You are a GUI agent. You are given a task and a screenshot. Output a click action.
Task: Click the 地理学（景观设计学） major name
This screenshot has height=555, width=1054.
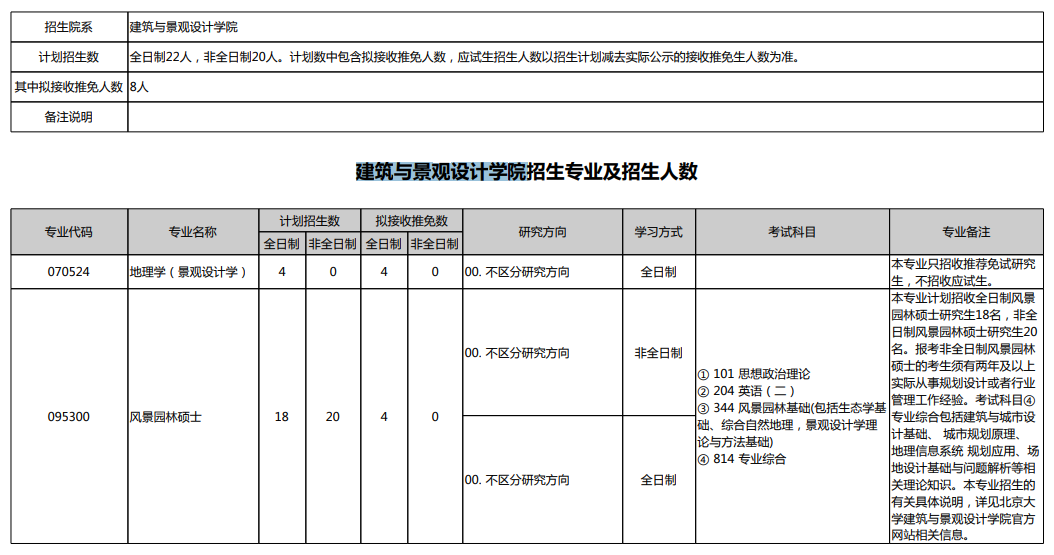[x=189, y=272]
